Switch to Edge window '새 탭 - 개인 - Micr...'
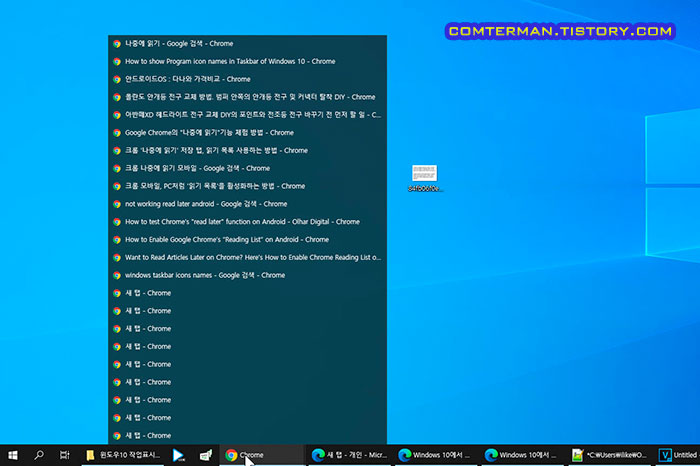700x466 pixels. (x=350, y=455)
